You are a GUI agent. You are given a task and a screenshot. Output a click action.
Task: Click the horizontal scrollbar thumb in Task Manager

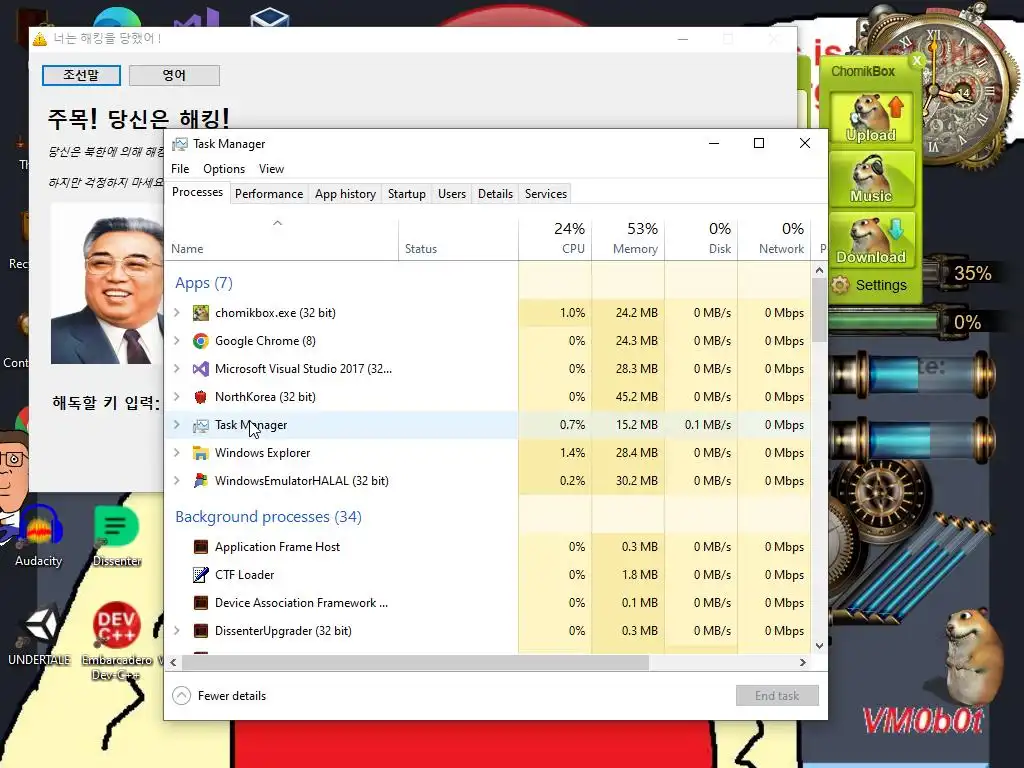point(415,663)
